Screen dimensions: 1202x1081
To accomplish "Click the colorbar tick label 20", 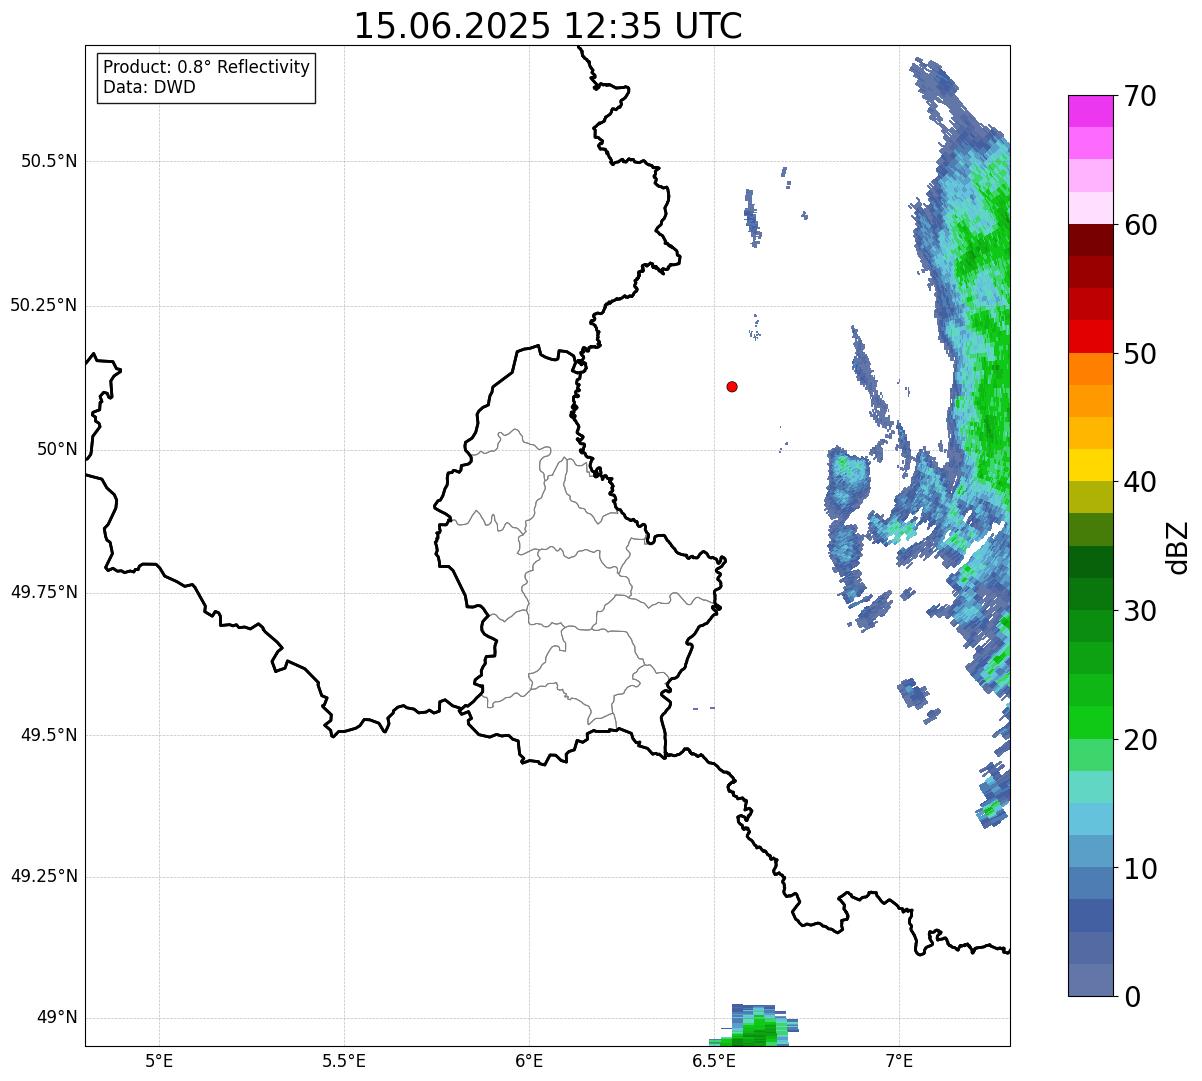I will [1140, 740].
